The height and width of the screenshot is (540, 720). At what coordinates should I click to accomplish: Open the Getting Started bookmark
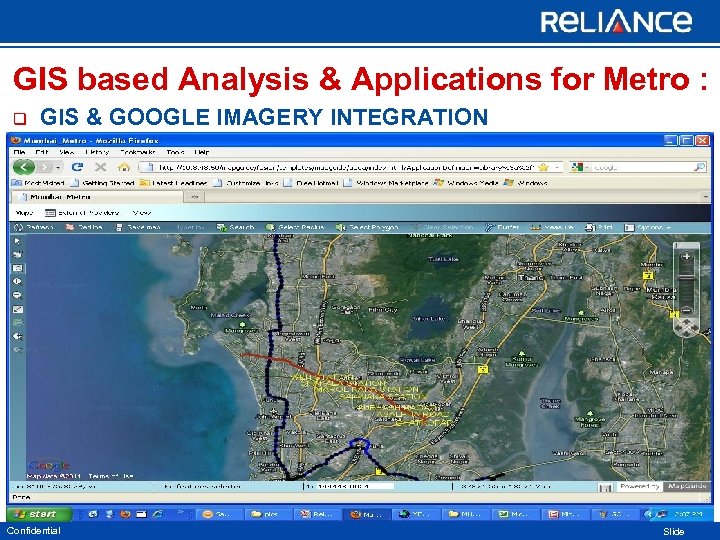click(x=103, y=183)
